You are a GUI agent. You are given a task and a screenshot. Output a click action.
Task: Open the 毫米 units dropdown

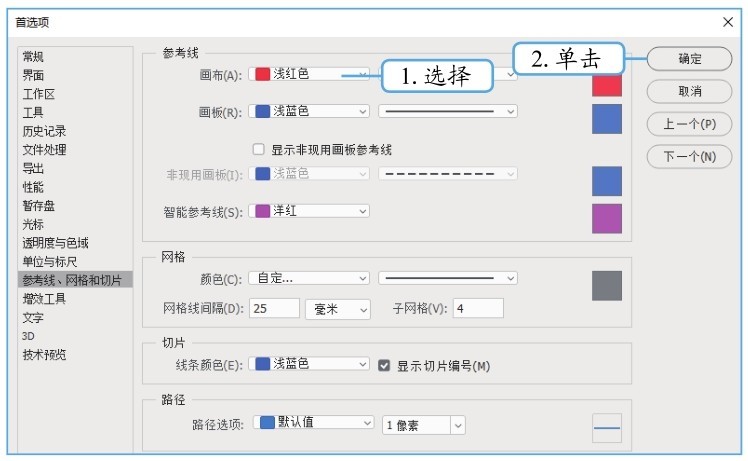point(337,309)
